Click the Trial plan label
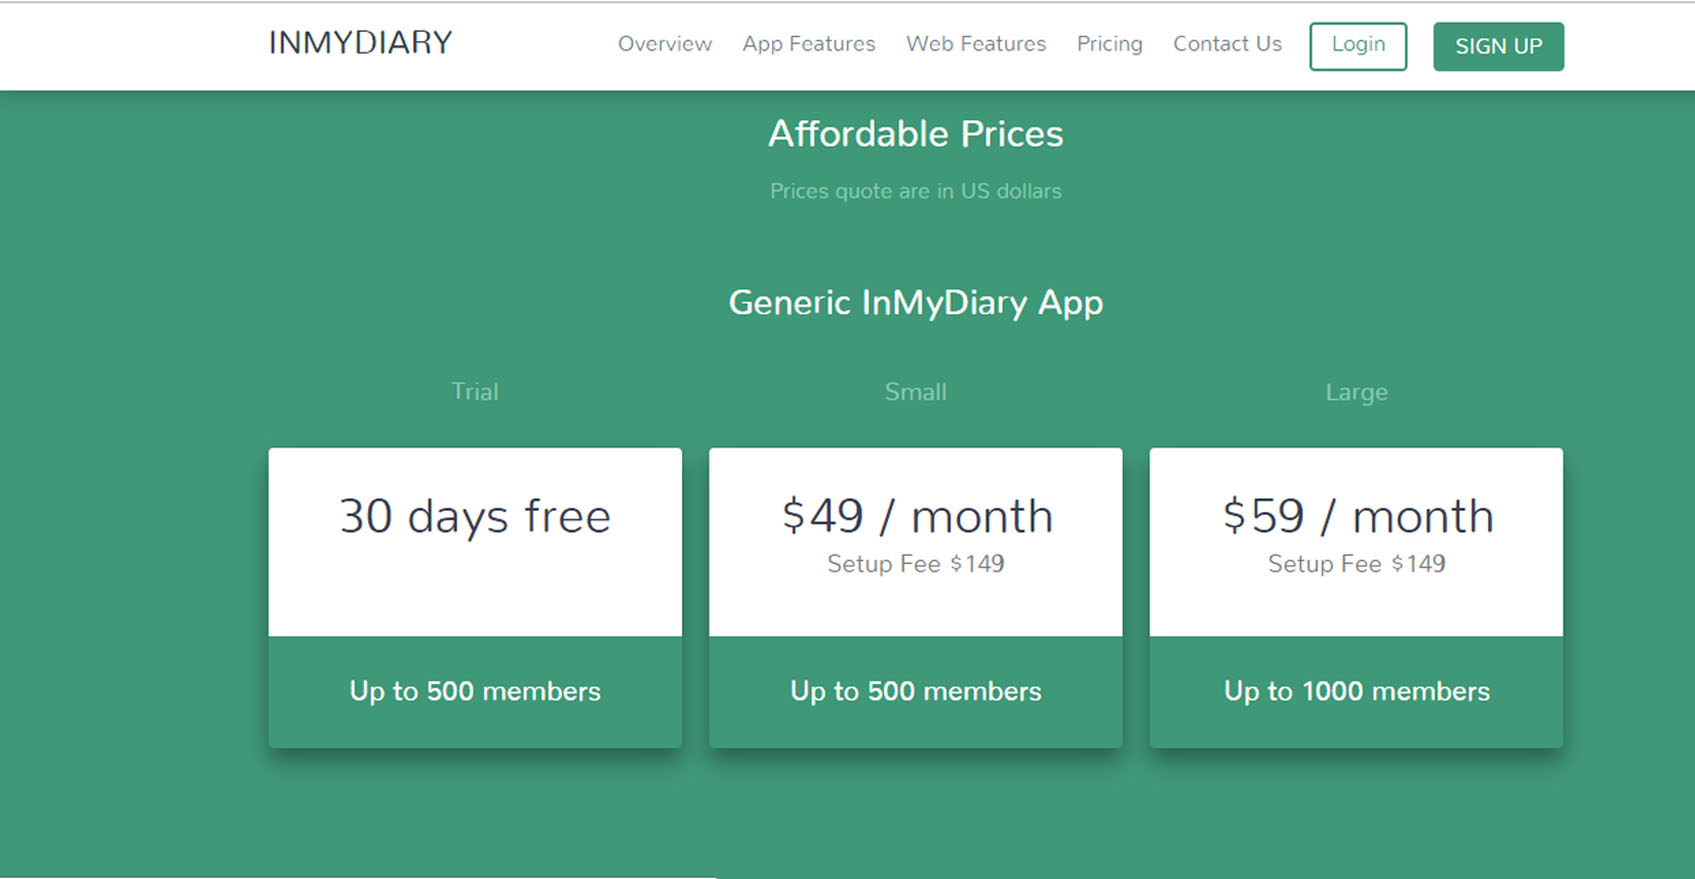 pyautogui.click(x=475, y=392)
